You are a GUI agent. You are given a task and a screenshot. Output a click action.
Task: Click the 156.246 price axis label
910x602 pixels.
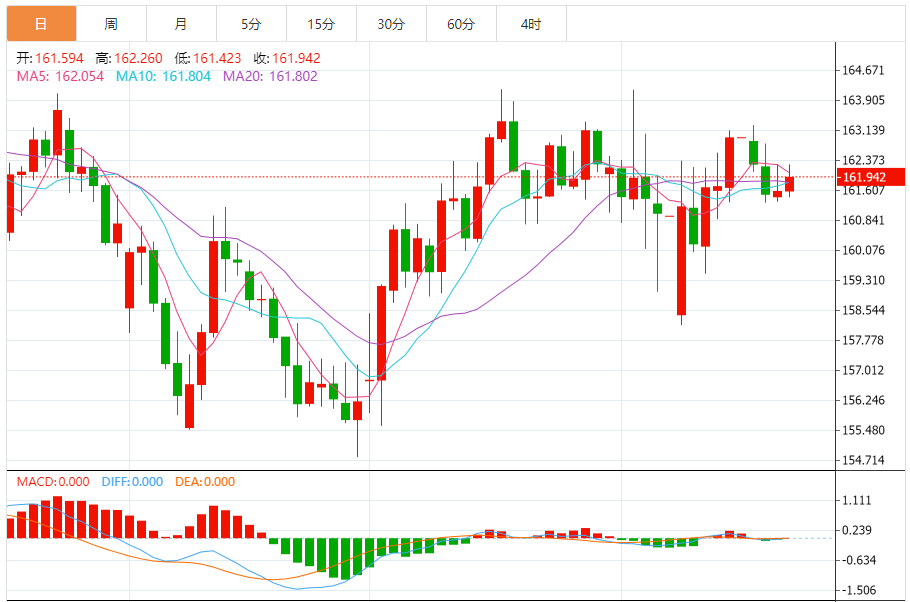(863, 400)
